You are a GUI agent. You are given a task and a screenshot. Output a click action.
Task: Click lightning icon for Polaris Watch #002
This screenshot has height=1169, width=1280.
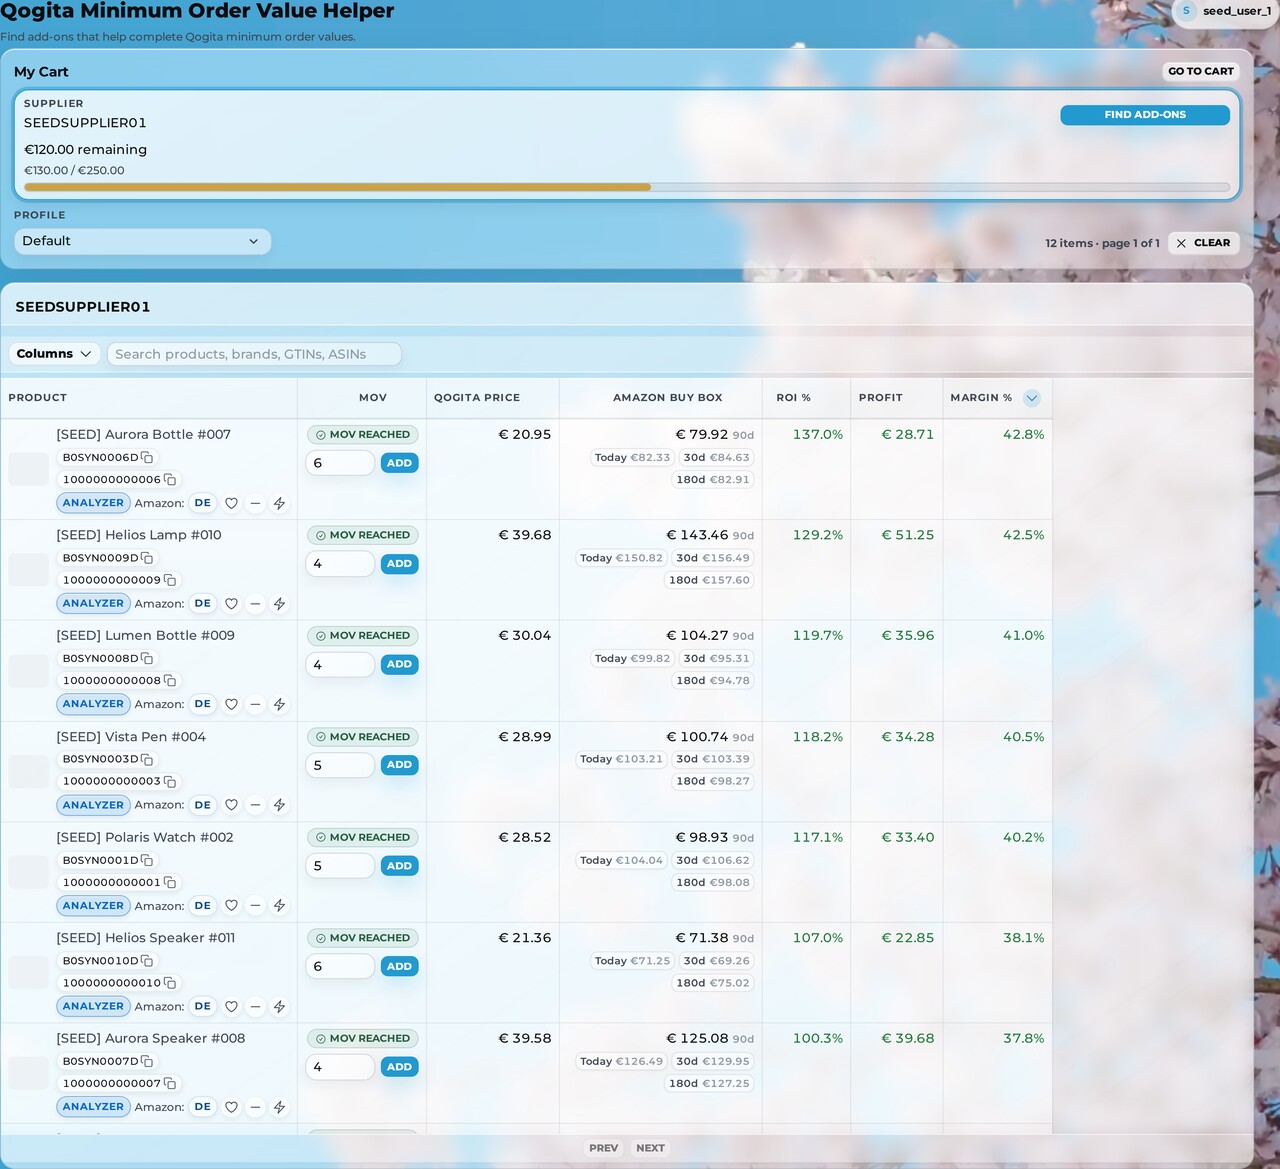[x=279, y=906]
